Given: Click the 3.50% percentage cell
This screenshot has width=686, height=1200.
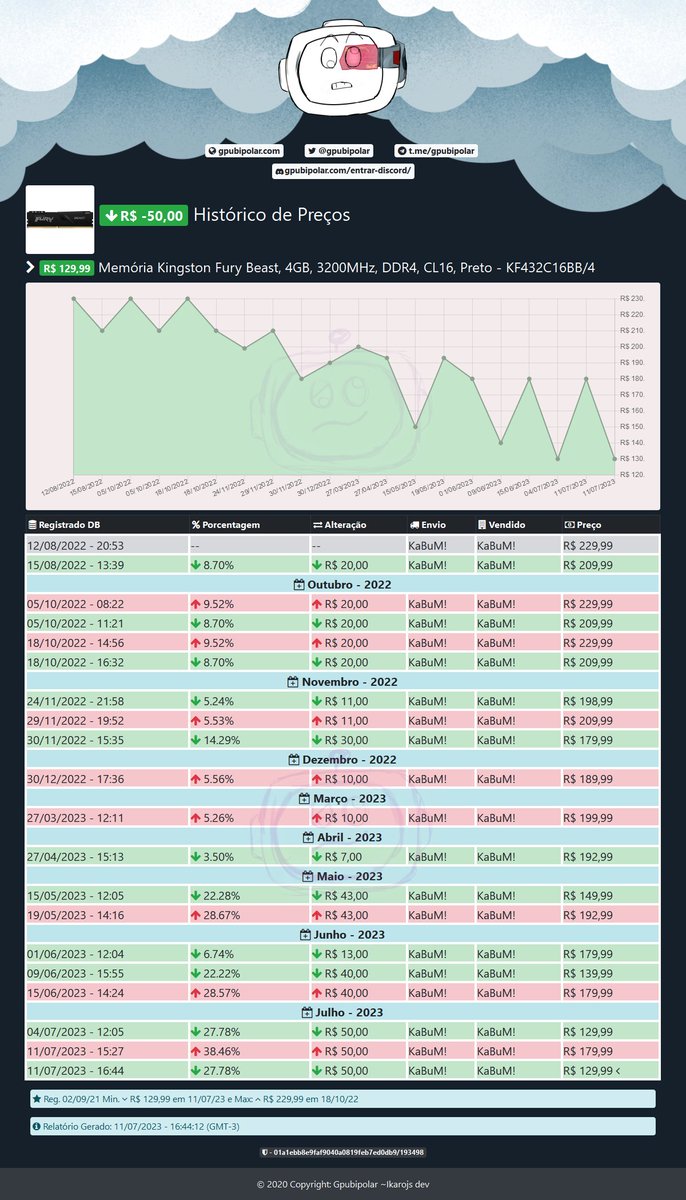Looking at the screenshot, I should point(248,856).
